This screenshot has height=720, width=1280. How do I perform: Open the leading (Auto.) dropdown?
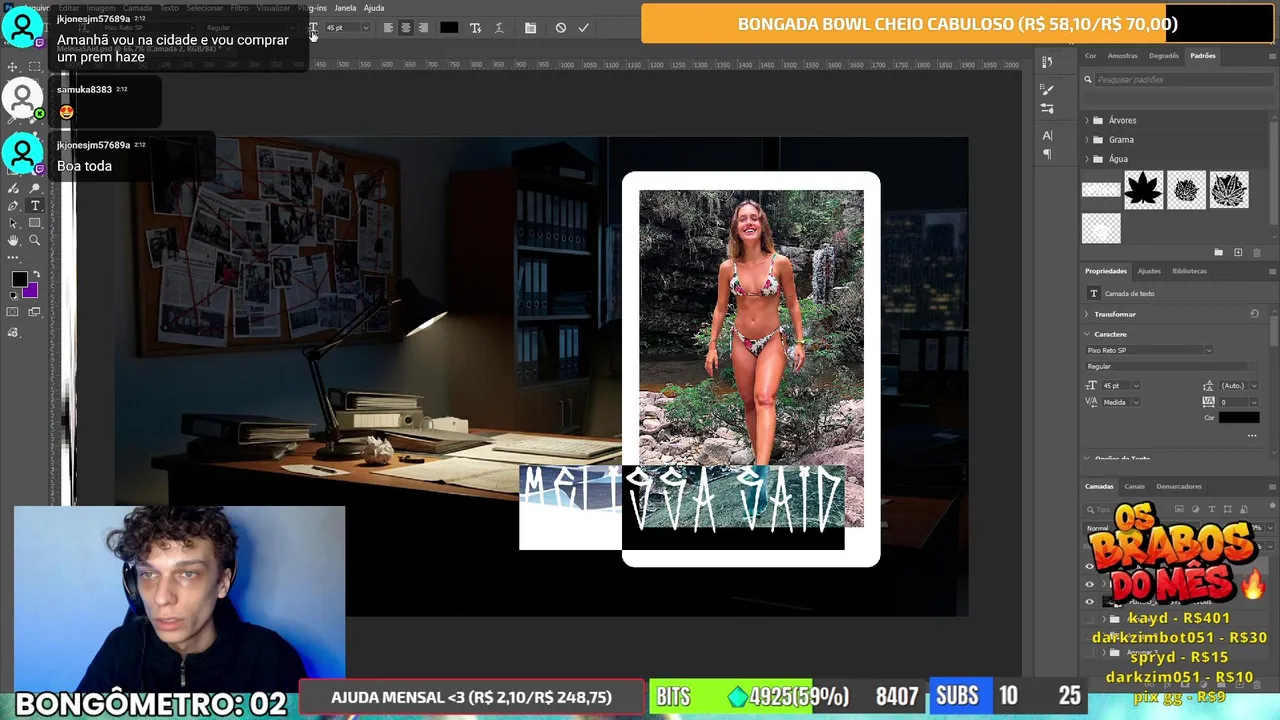(x=1254, y=386)
